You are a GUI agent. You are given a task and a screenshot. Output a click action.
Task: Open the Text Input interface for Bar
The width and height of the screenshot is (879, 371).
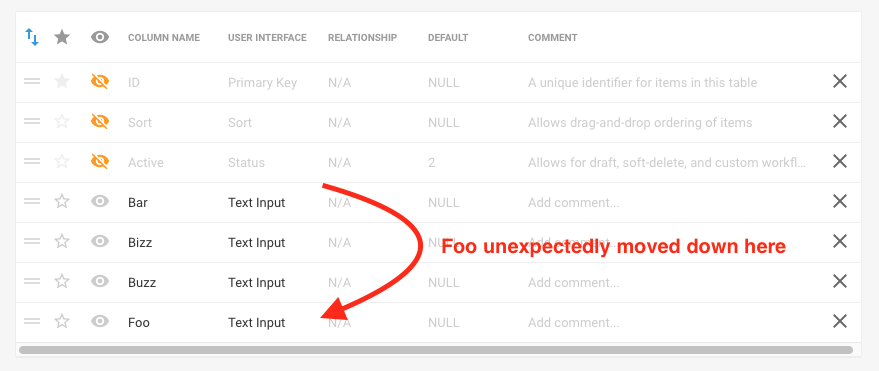click(x=256, y=202)
